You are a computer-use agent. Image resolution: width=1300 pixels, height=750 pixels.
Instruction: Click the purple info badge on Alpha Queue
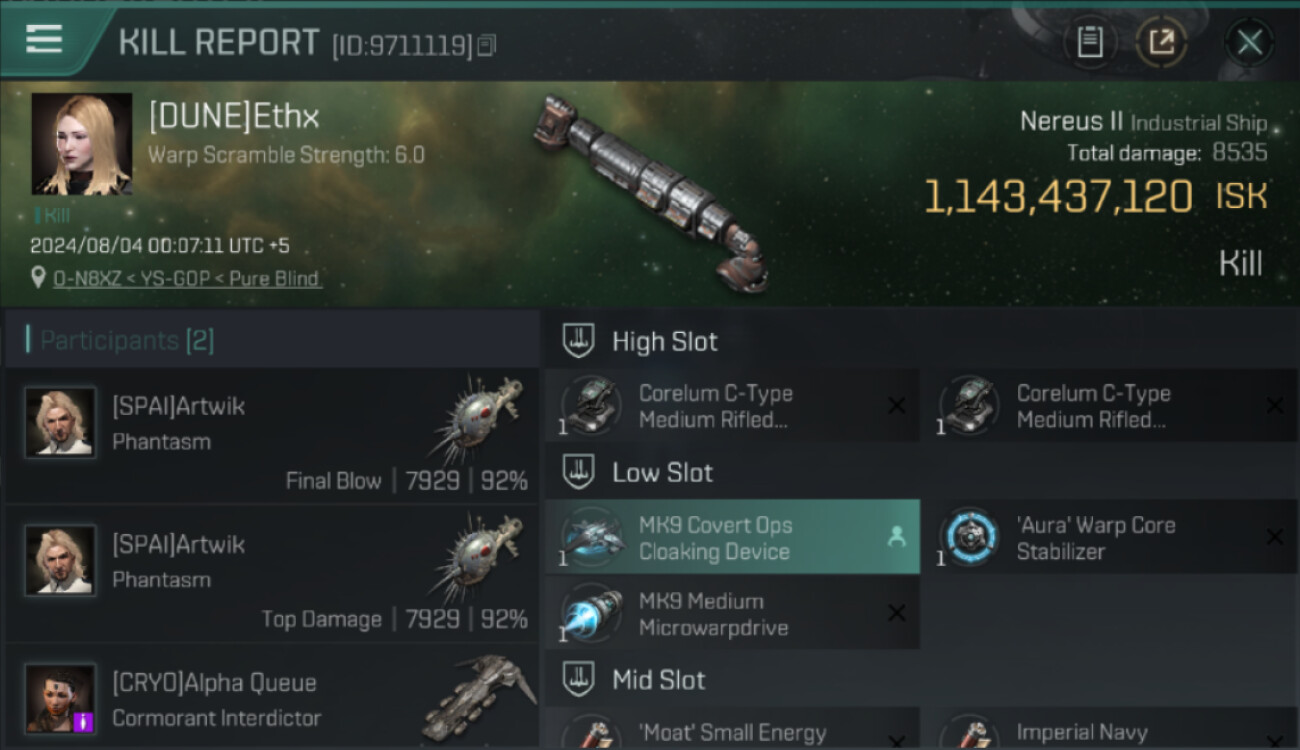(x=84, y=722)
